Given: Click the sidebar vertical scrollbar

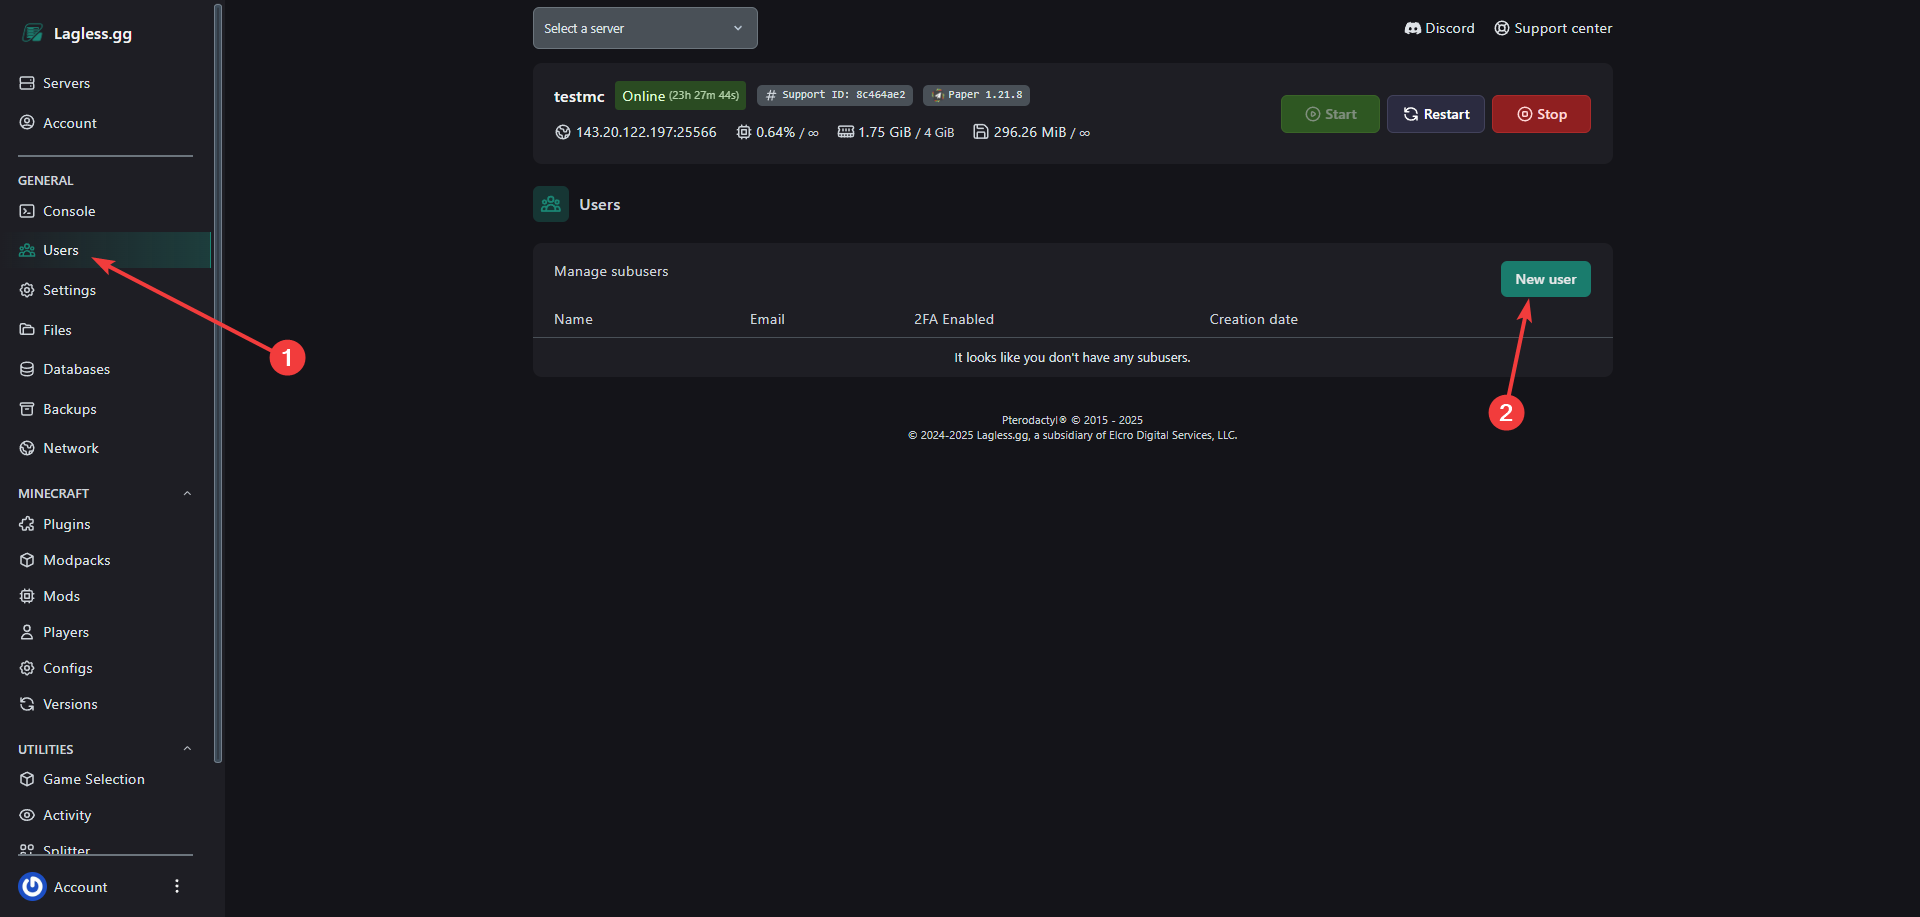Looking at the screenshot, I should pyautogui.click(x=218, y=380).
